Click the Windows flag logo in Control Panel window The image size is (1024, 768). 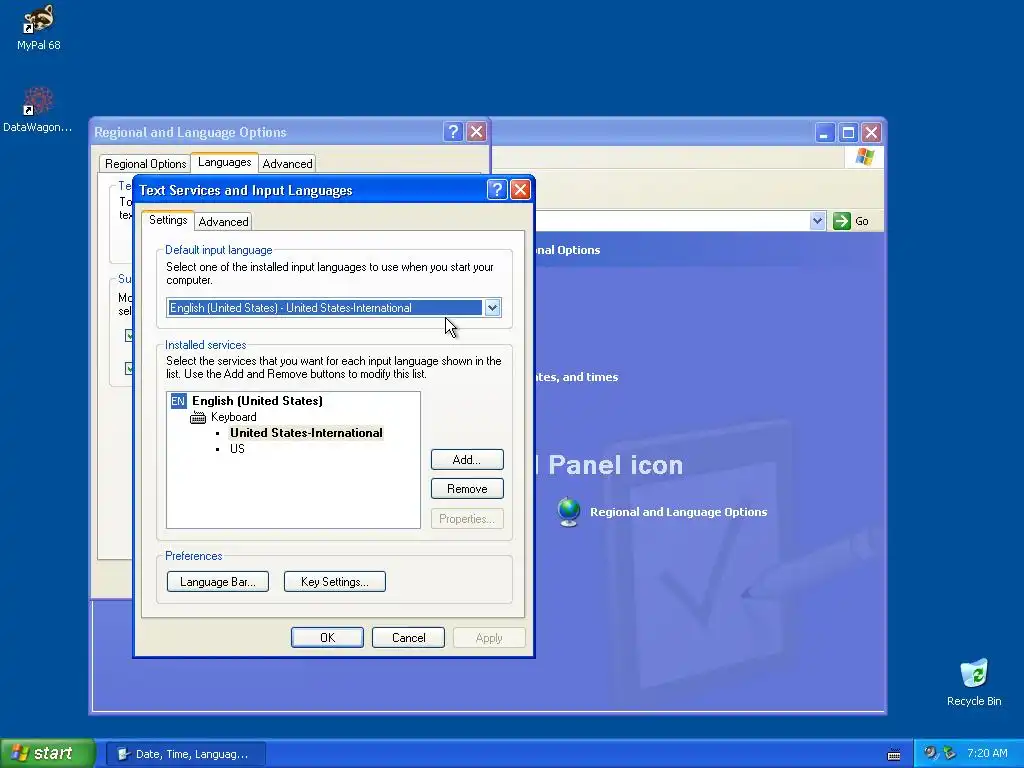click(865, 157)
